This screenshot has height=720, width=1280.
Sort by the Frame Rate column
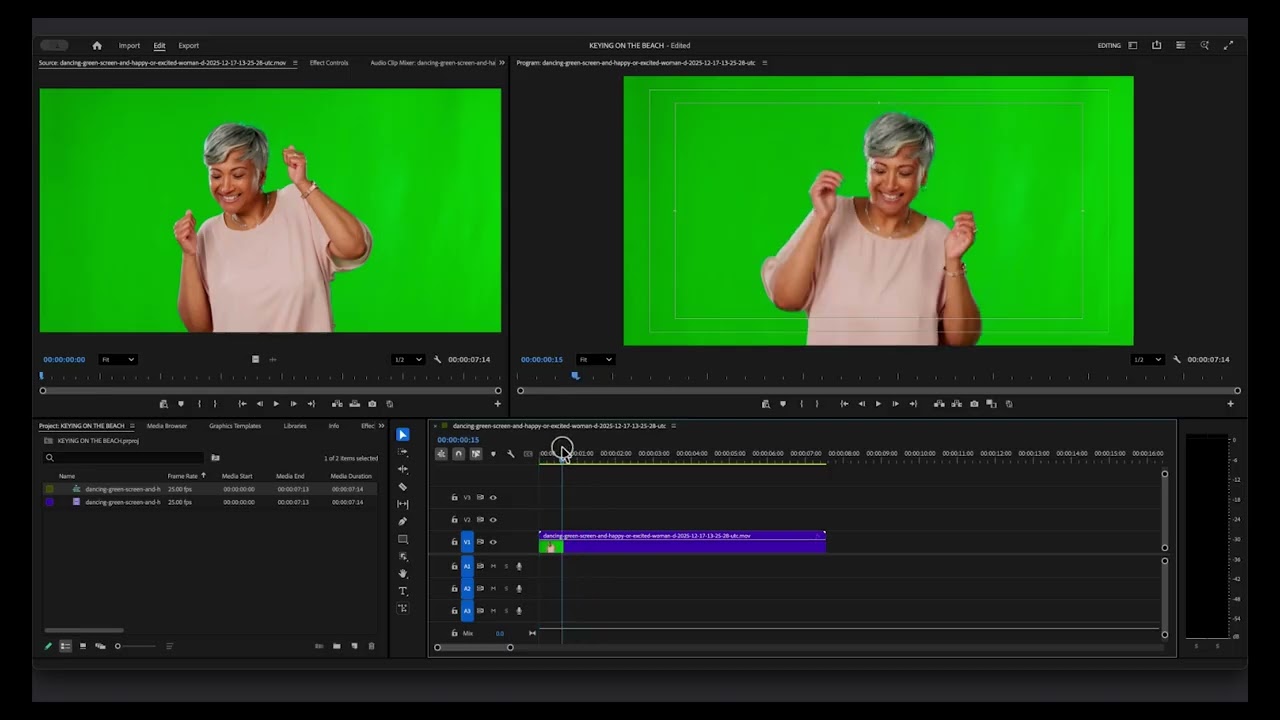point(184,476)
